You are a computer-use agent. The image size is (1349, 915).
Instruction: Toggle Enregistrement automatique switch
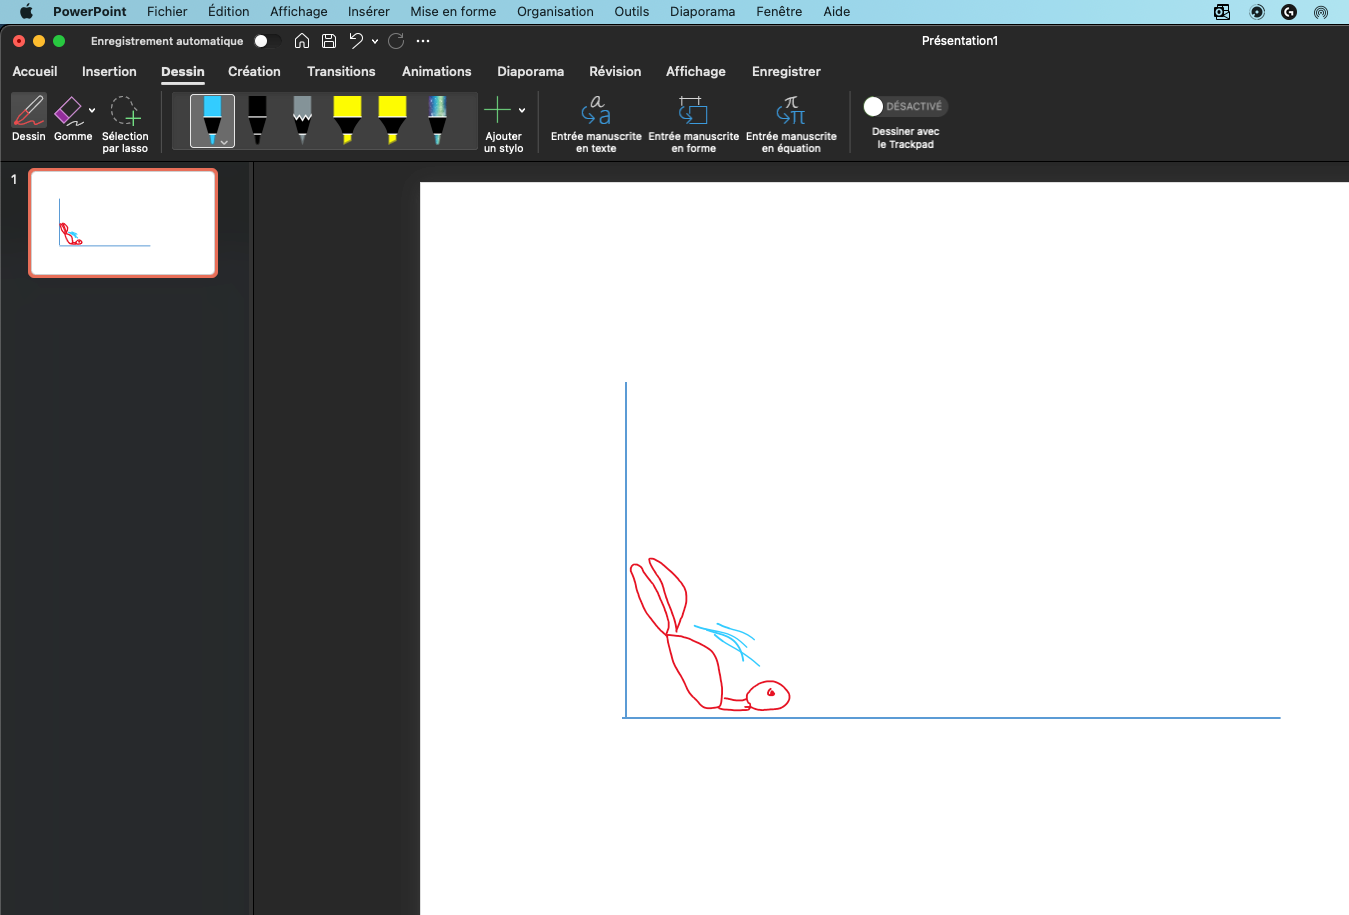(266, 41)
